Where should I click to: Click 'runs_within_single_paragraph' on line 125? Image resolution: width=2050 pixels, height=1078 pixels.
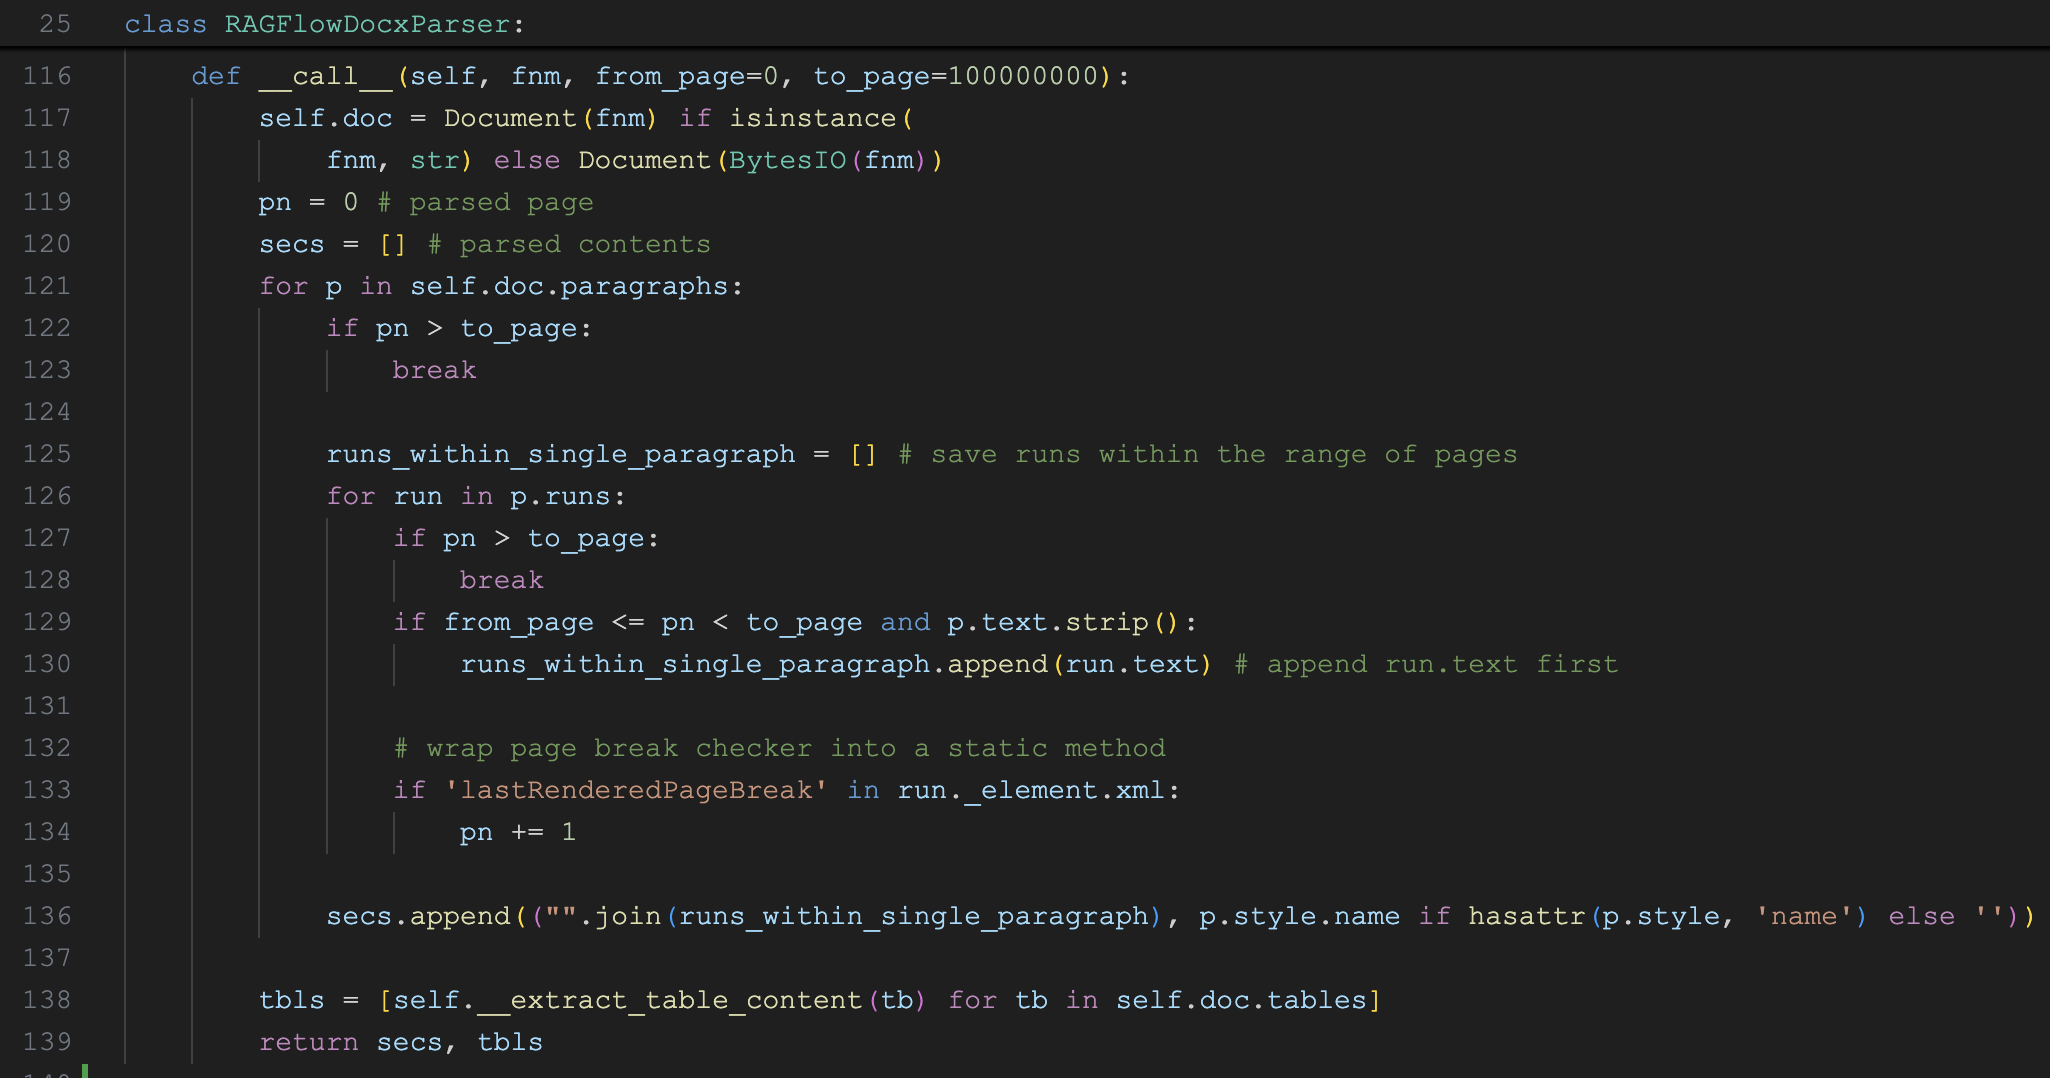pyautogui.click(x=561, y=454)
